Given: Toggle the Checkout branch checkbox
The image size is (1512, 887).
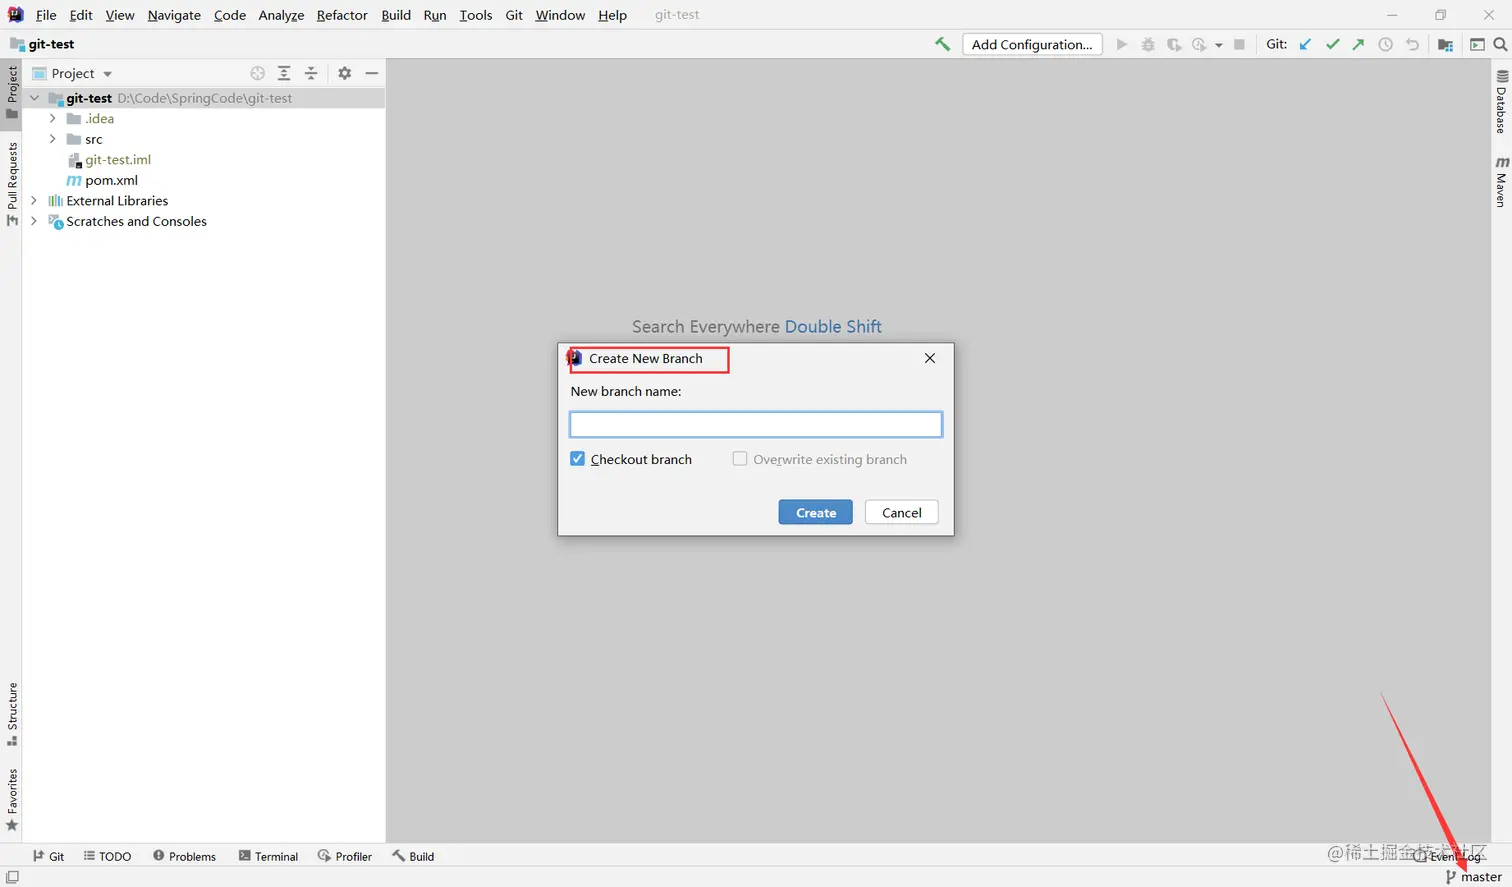Looking at the screenshot, I should 577,459.
